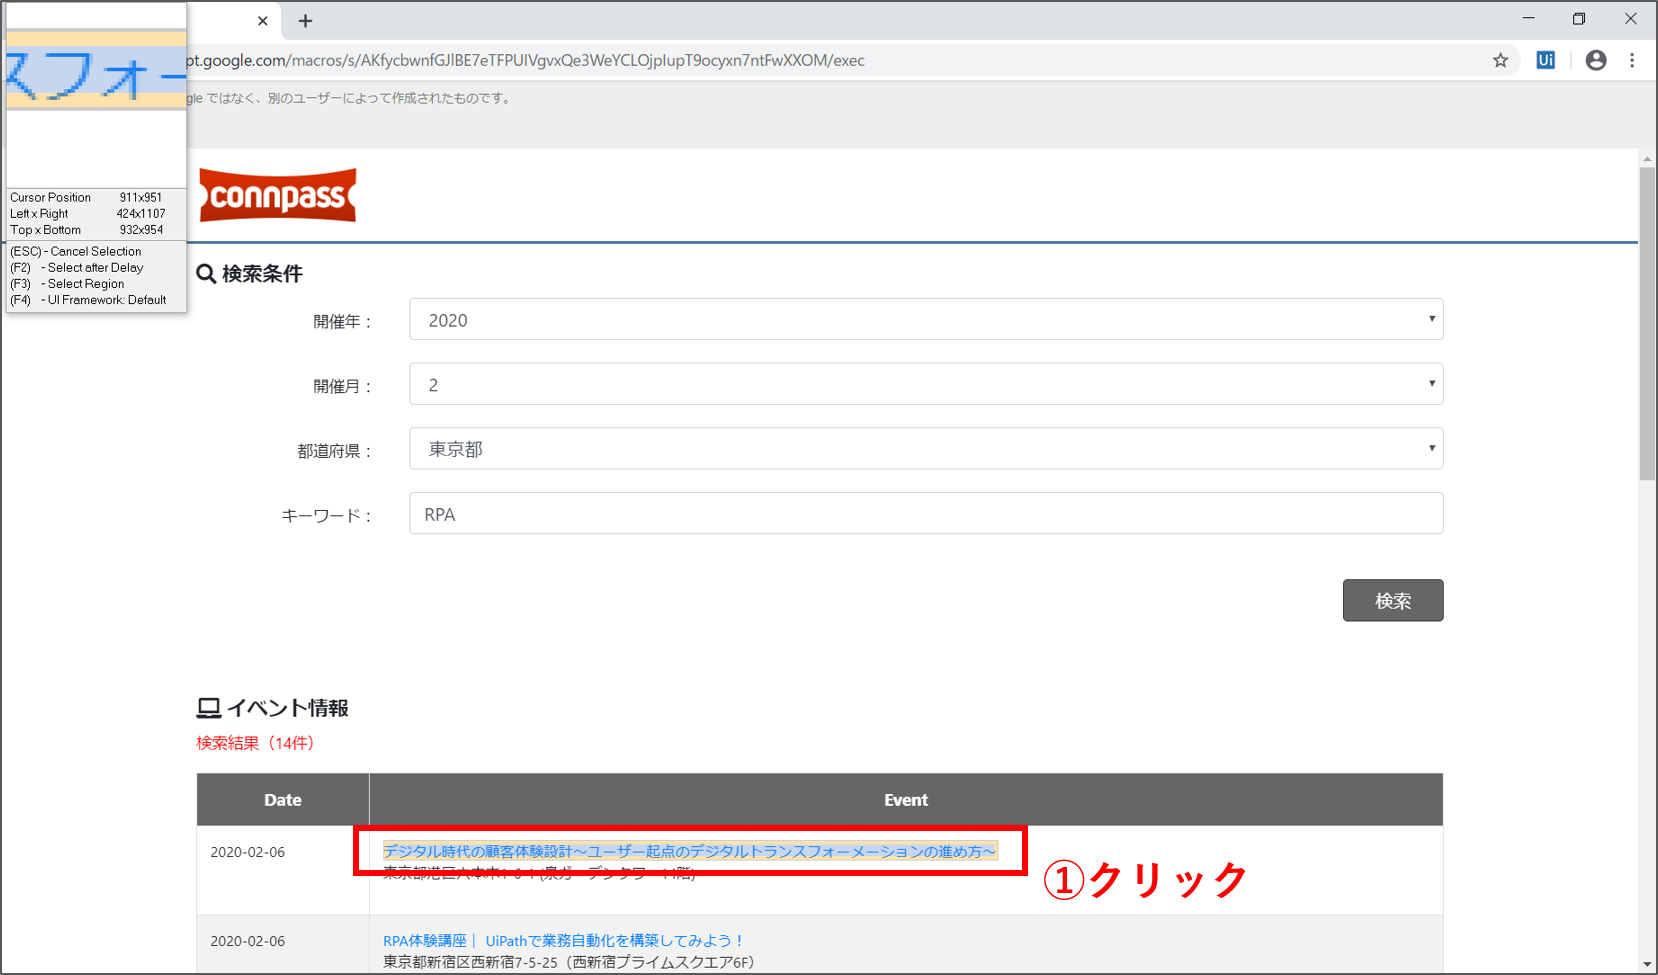Image resolution: width=1658 pixels, height=975 pixels.
Task: Open a new tab with plus icon
Action: pyautogui.click(x=306, y=21)
